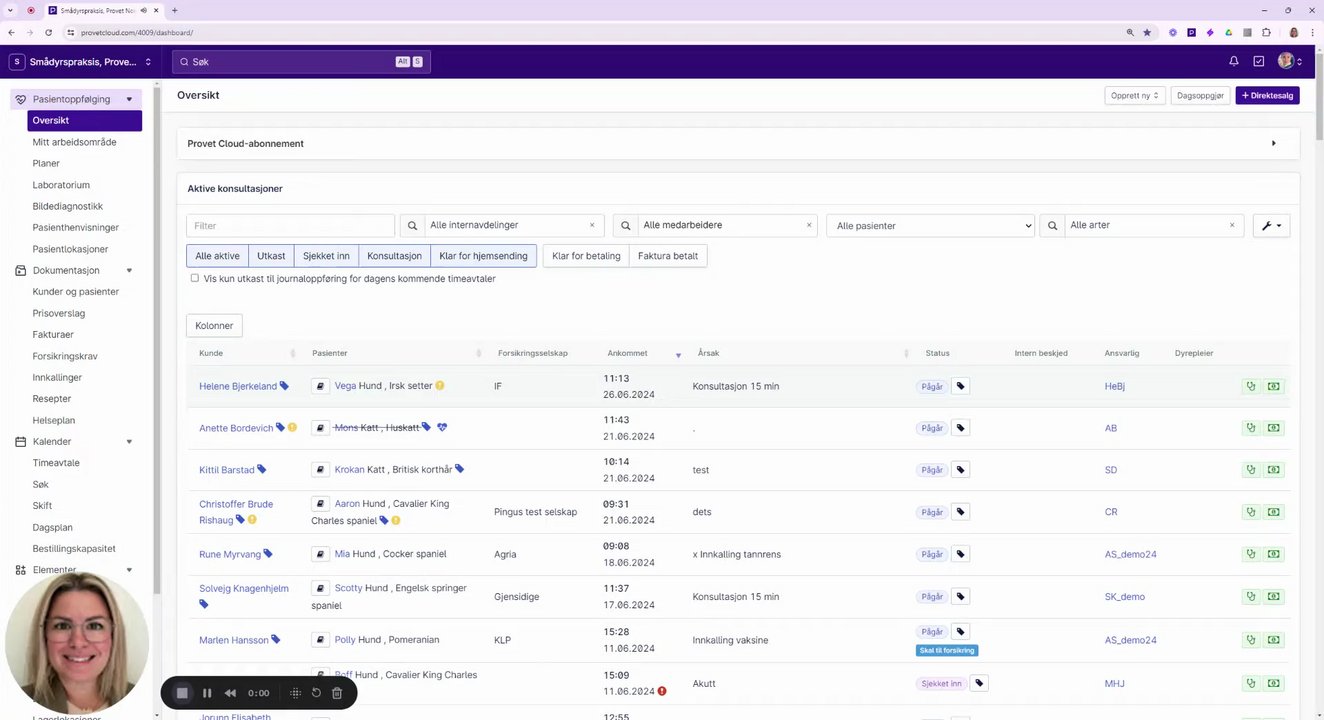Click the Direktesalg button
The height and width of the screenshot is (720, 1324).
point(1267,96)
